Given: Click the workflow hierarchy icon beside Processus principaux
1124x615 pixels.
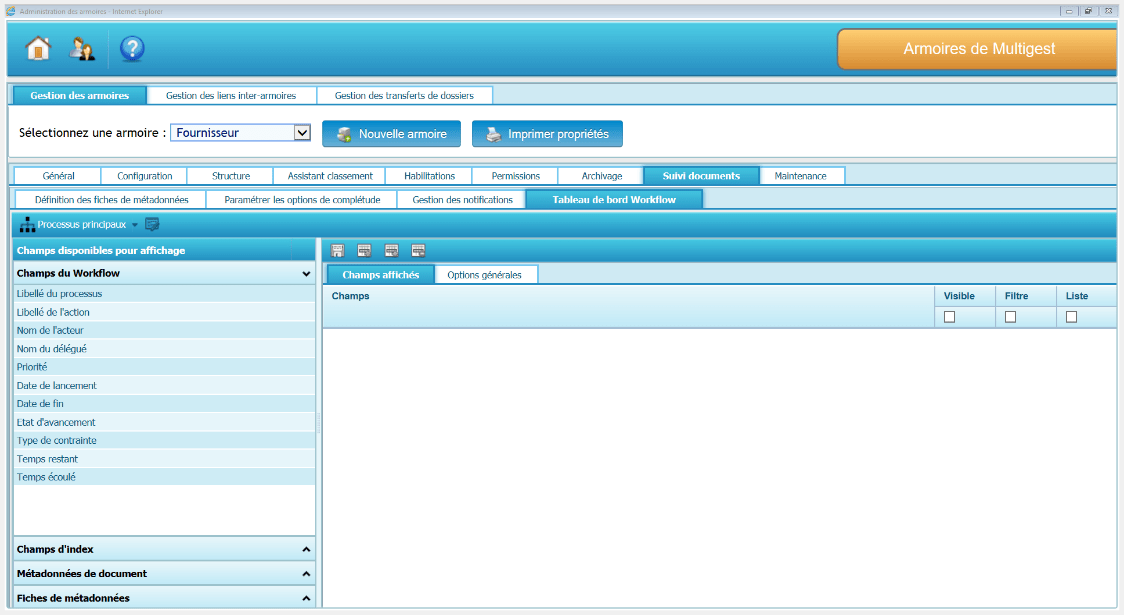Looking at the screenshot, I should tap(27, 225).
